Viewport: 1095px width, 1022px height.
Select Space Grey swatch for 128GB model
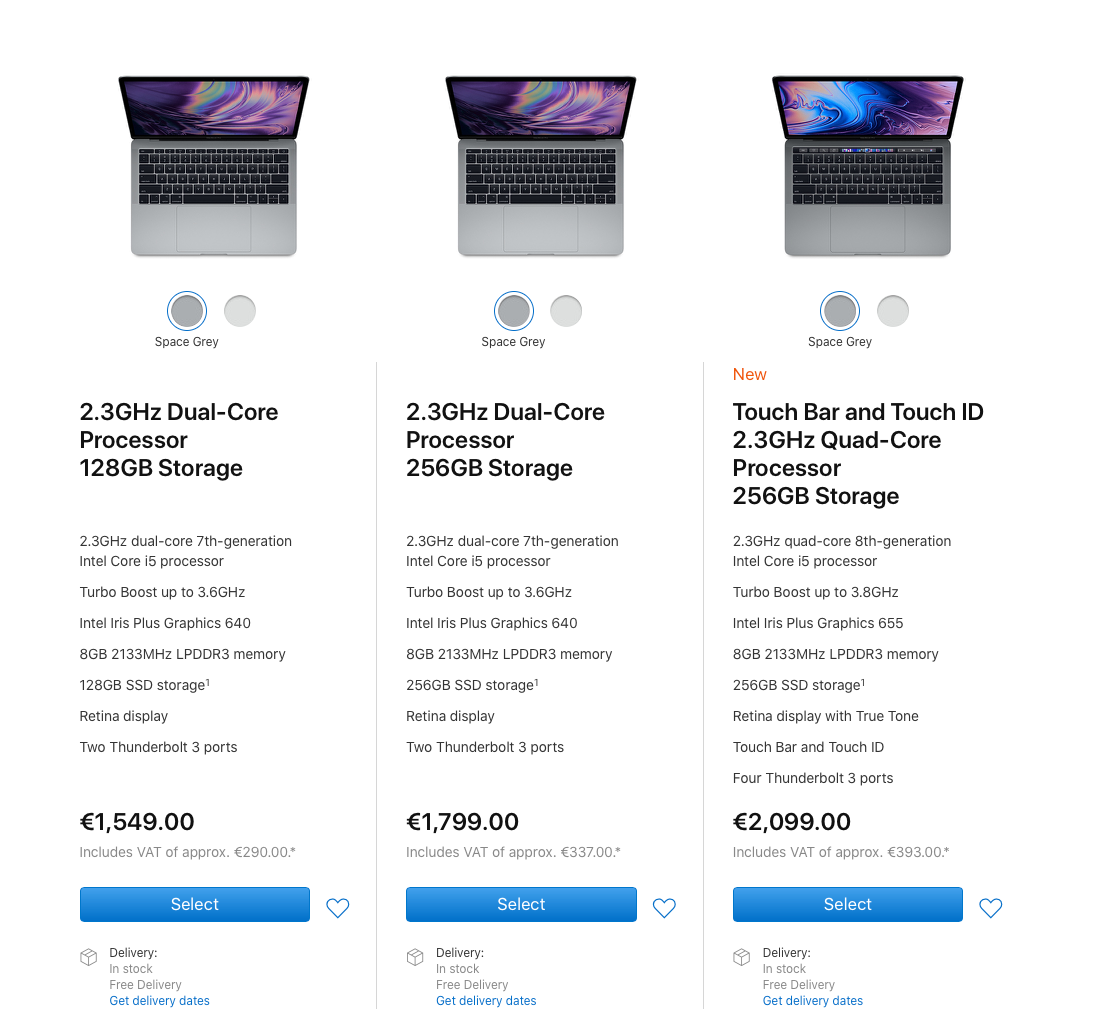187,311
